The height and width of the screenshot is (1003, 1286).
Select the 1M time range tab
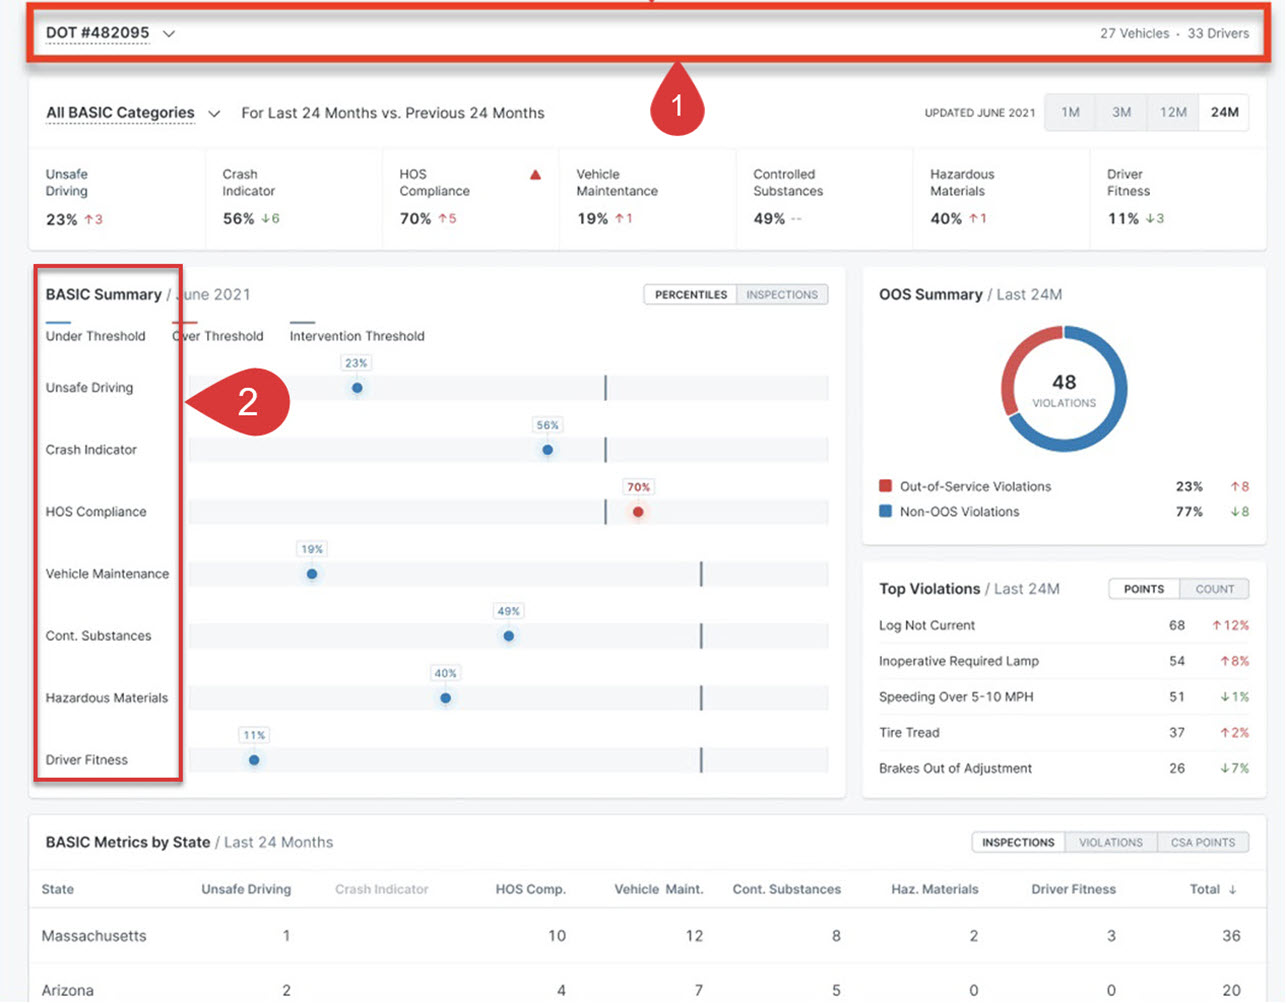coord(1070,112)
